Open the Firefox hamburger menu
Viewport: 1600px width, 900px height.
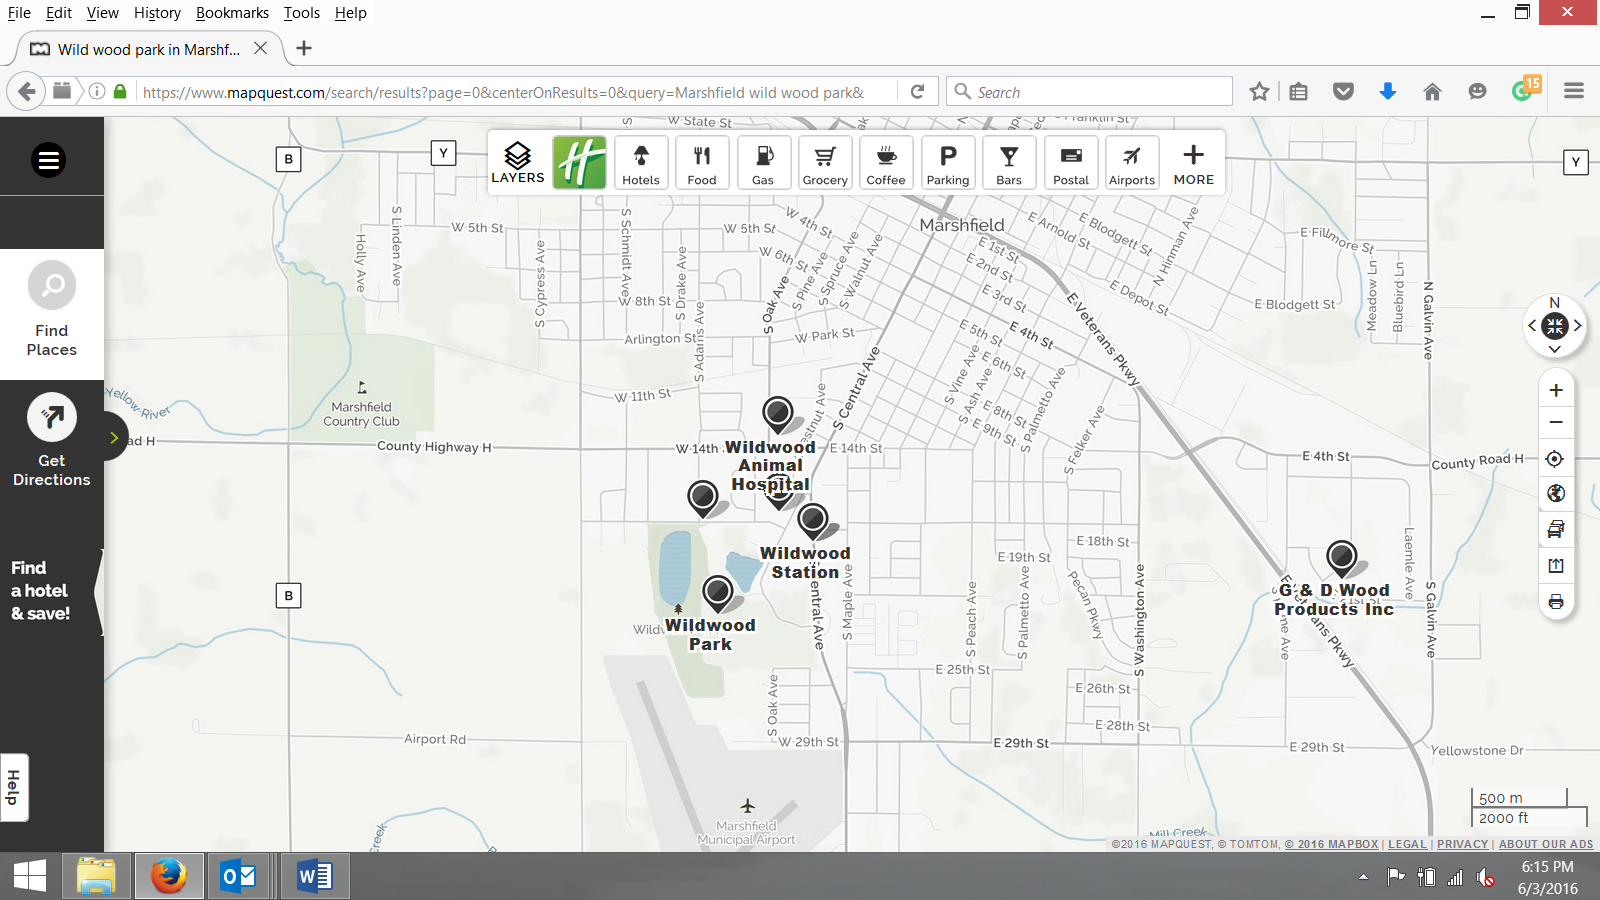point(1574,91)
